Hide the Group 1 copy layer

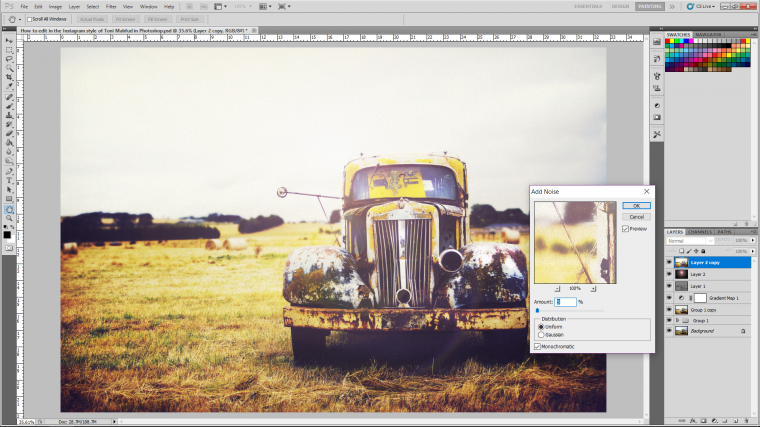coord(669,310)
